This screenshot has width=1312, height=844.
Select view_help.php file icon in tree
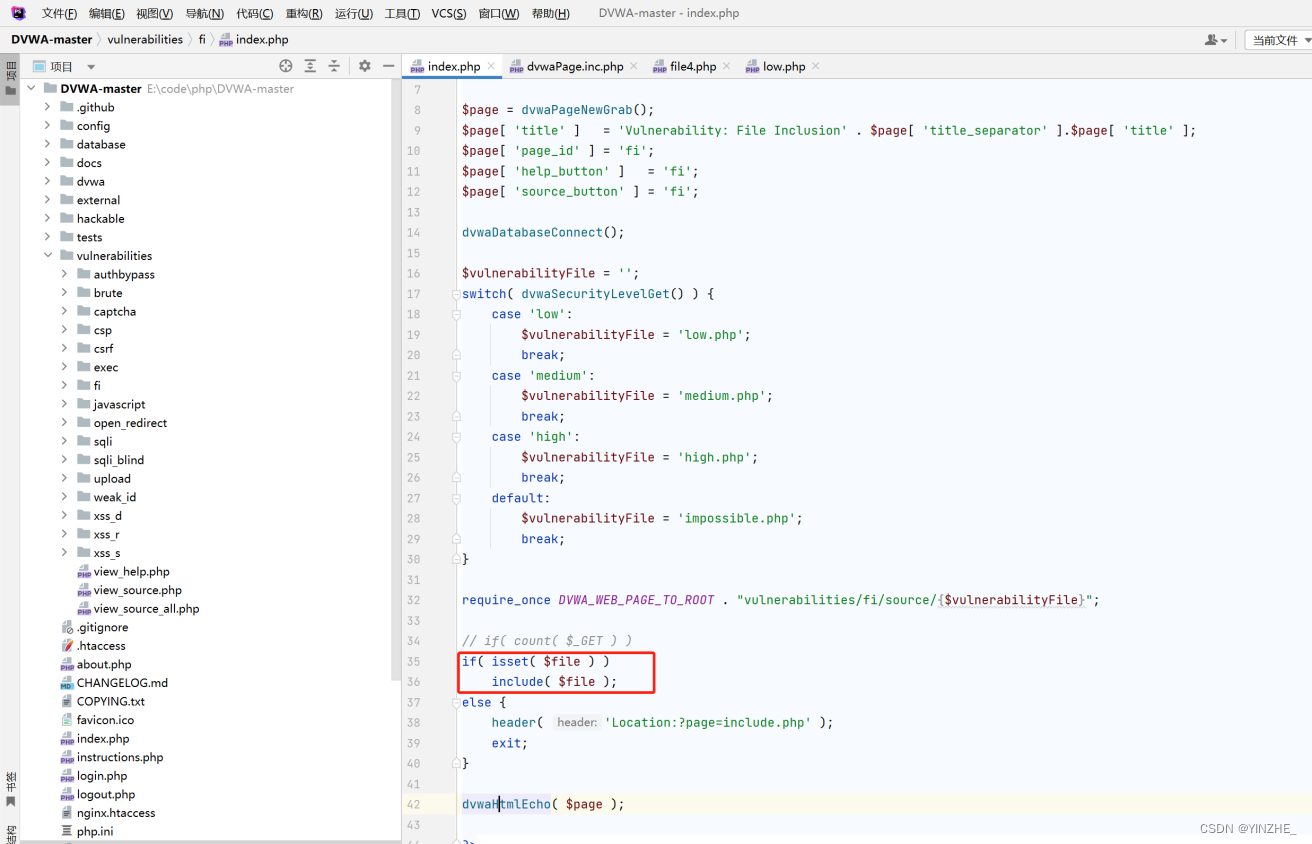pyautogui.click(x=84, y=572)
